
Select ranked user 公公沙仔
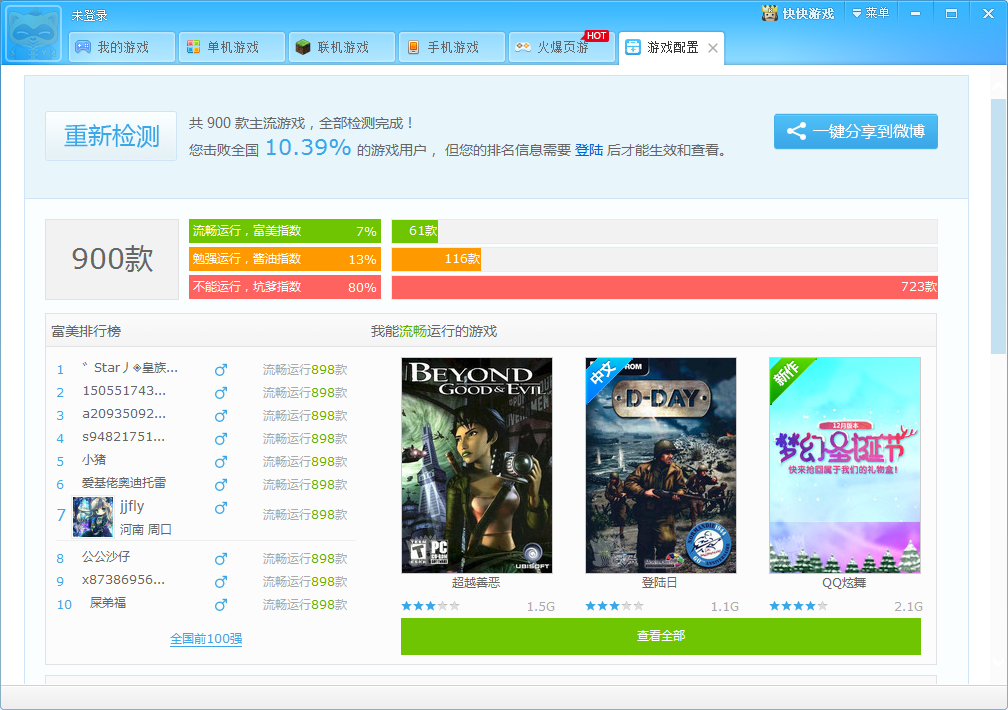pyautogui.click(x=106, y=557)
